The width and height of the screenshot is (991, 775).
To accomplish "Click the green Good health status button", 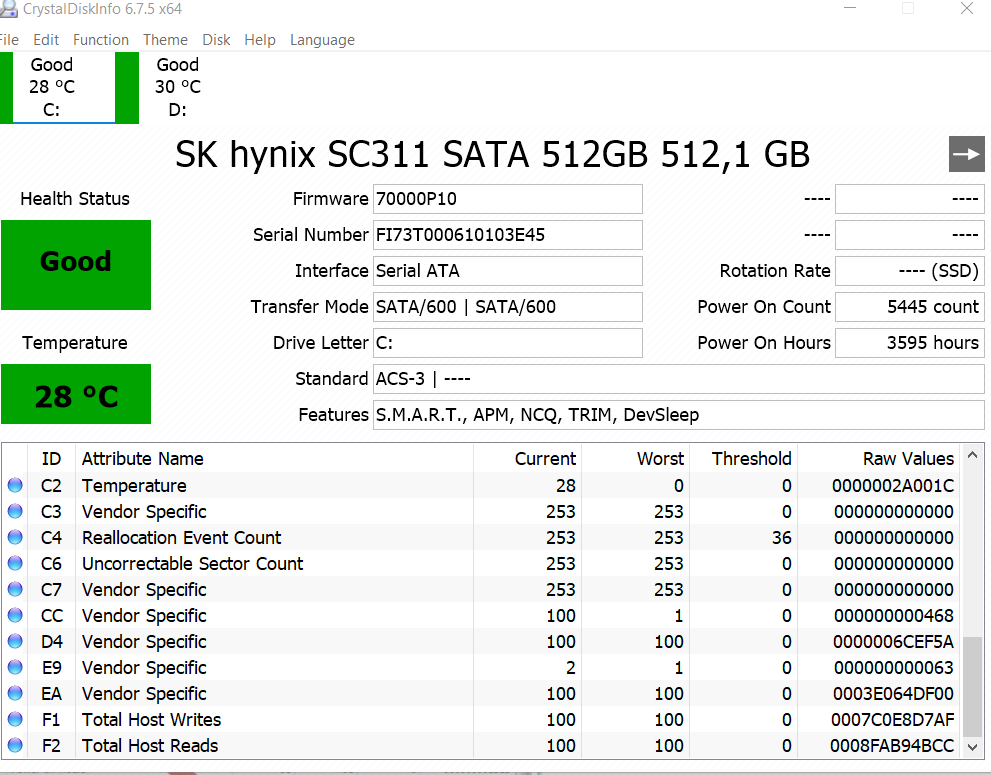I will click(x=76, y=265).
